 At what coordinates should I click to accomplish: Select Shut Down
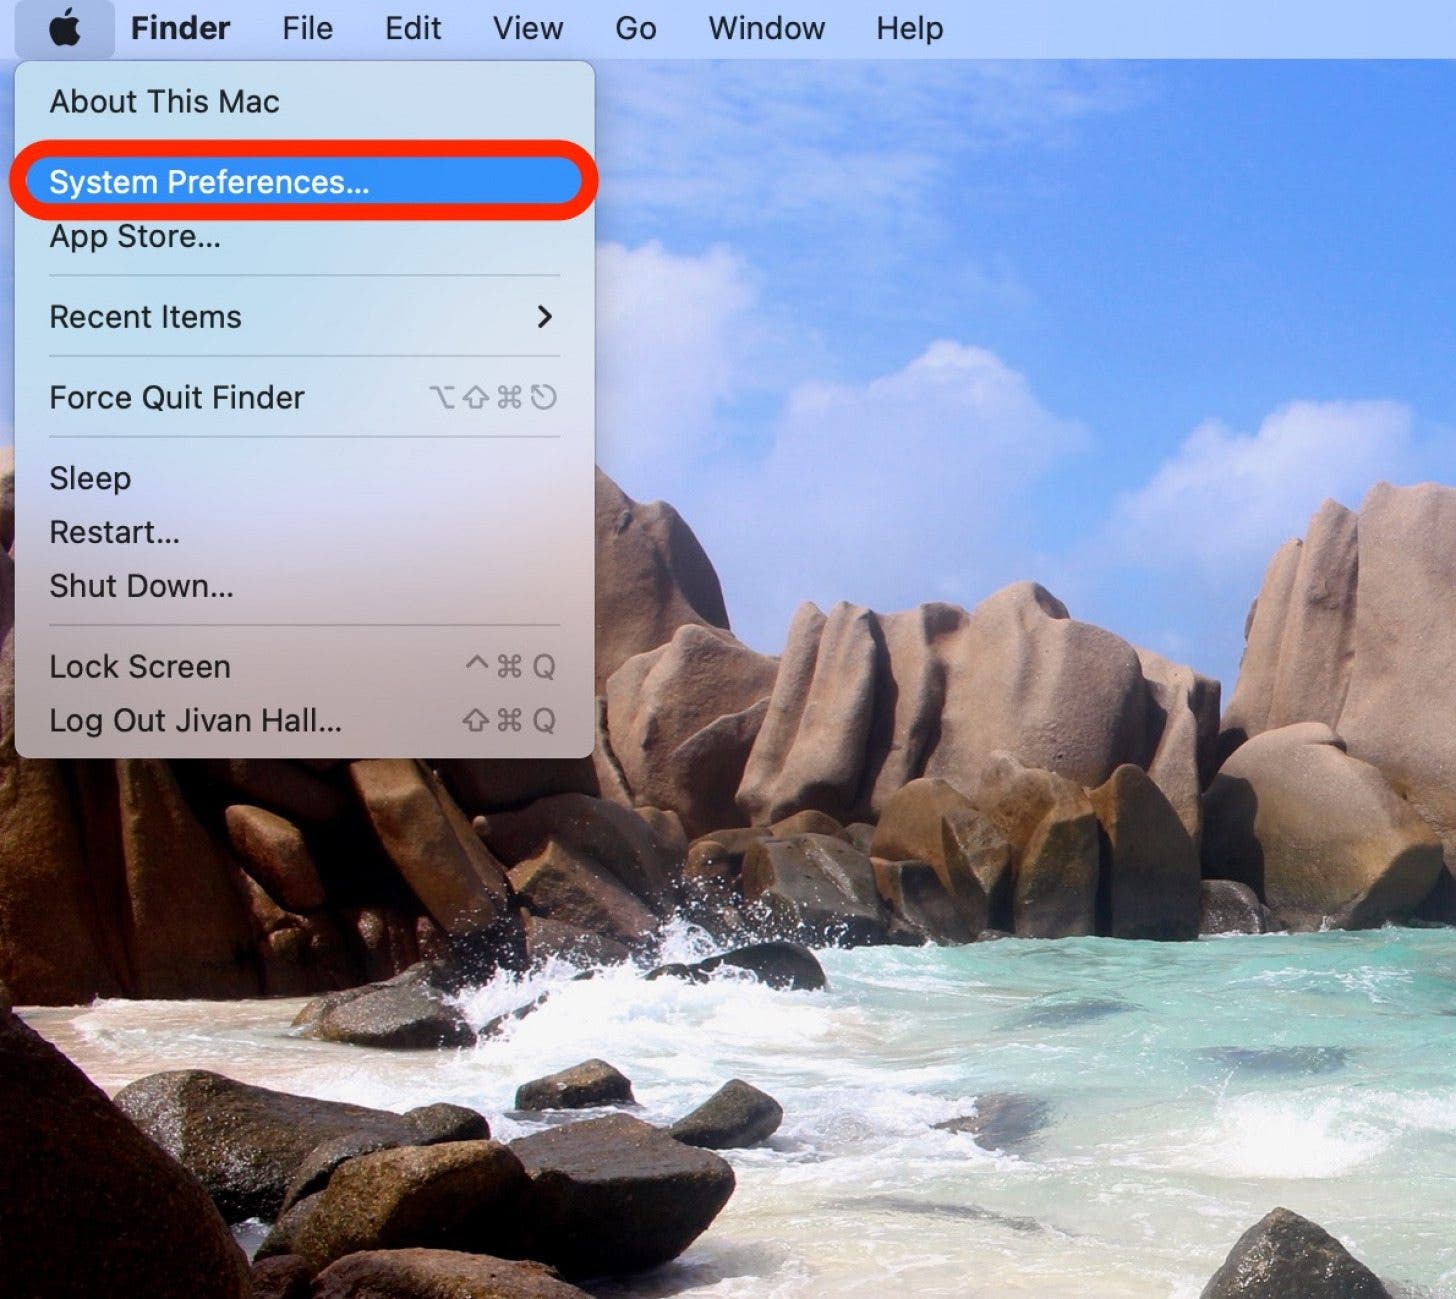141,586
